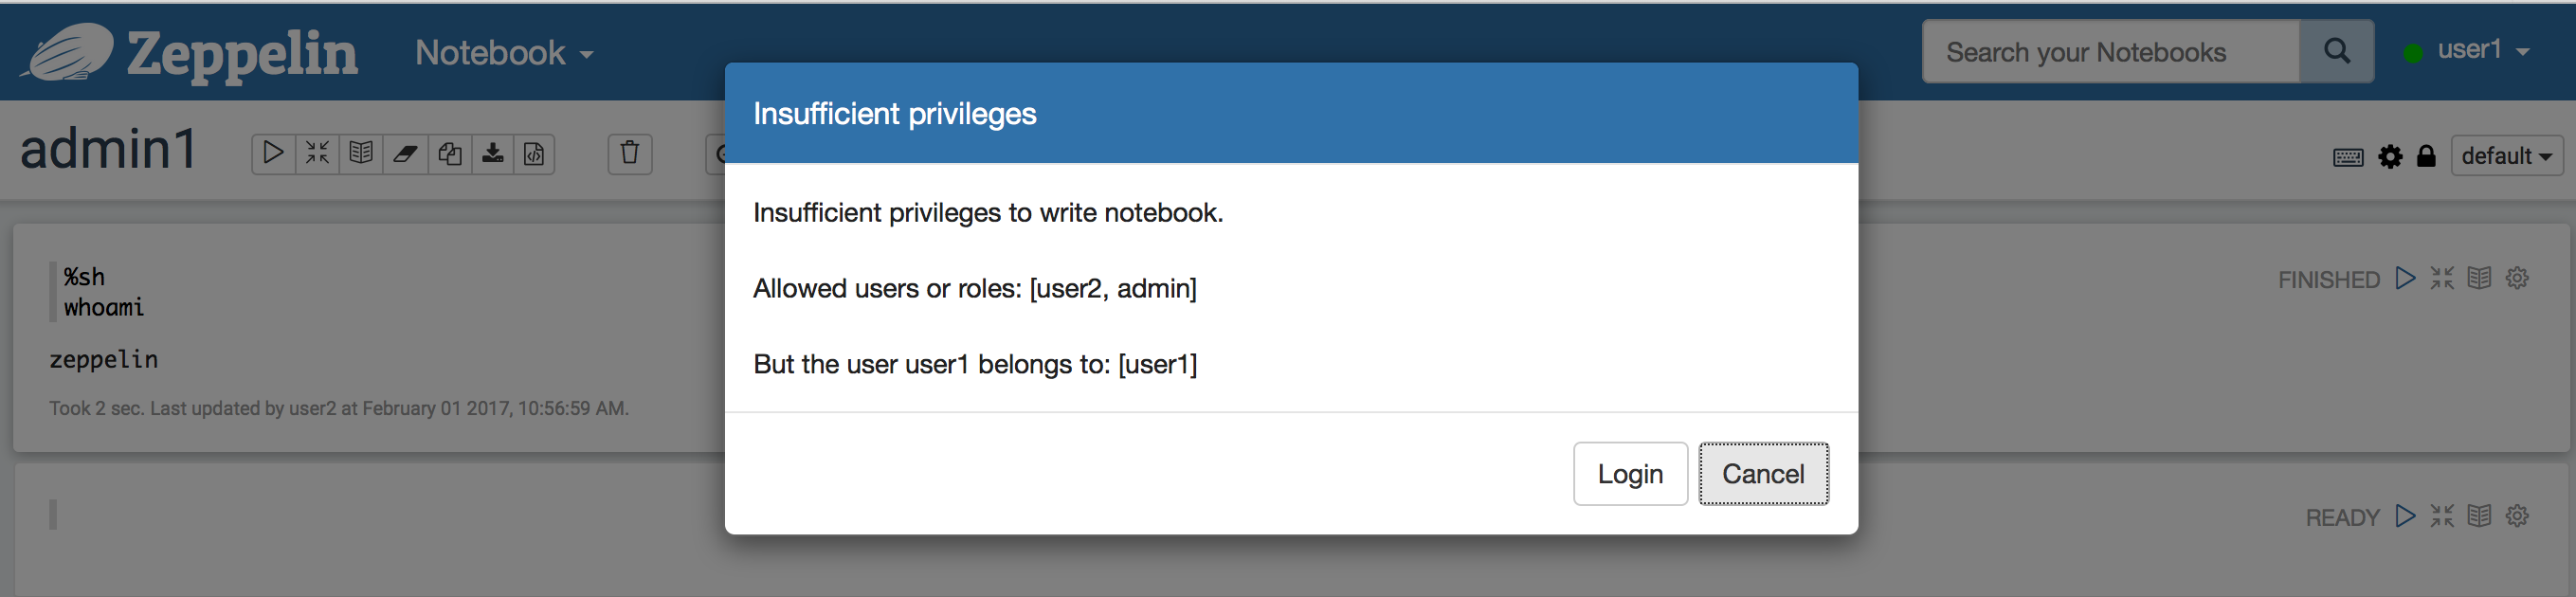This screenshot has width=2576, height=597.
Task: Clone the notebook via the copy icon
Action: 449,154
